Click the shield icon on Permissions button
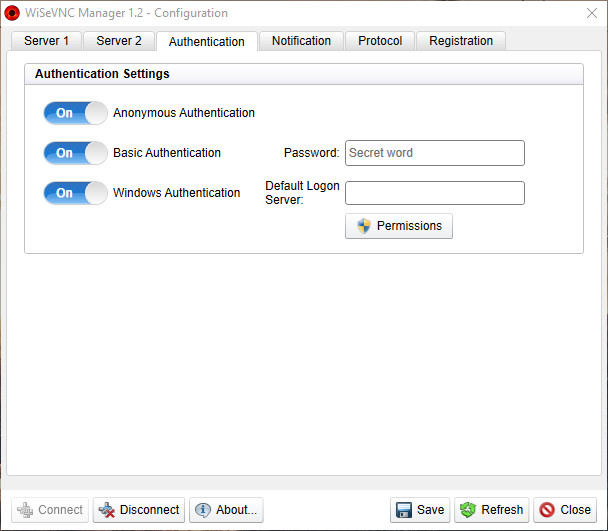 point(364,226)
